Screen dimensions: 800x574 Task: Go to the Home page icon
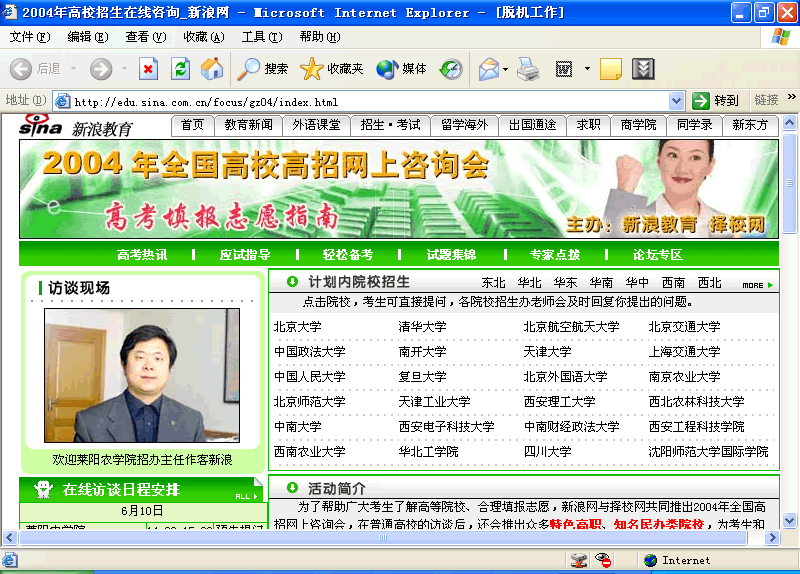coord(212,69)
